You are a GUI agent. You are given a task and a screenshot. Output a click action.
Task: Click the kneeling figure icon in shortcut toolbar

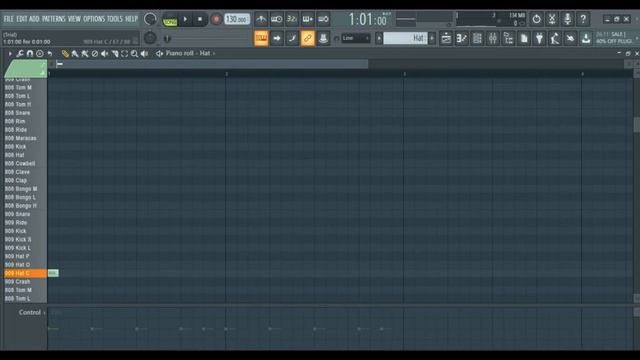555,38
